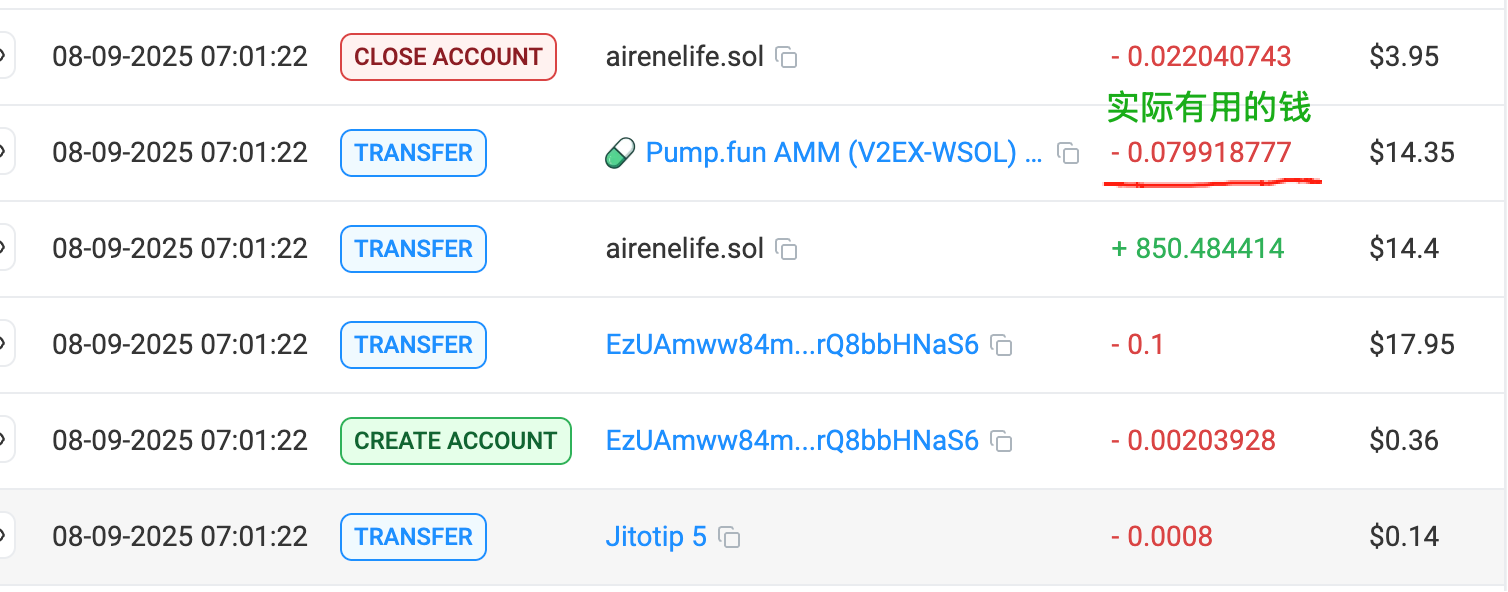Image resolution: width=1508 pixels, height=592 pixels.
Task: Expand the CREATE ACCOUNT row details
Action: point(5,440)
